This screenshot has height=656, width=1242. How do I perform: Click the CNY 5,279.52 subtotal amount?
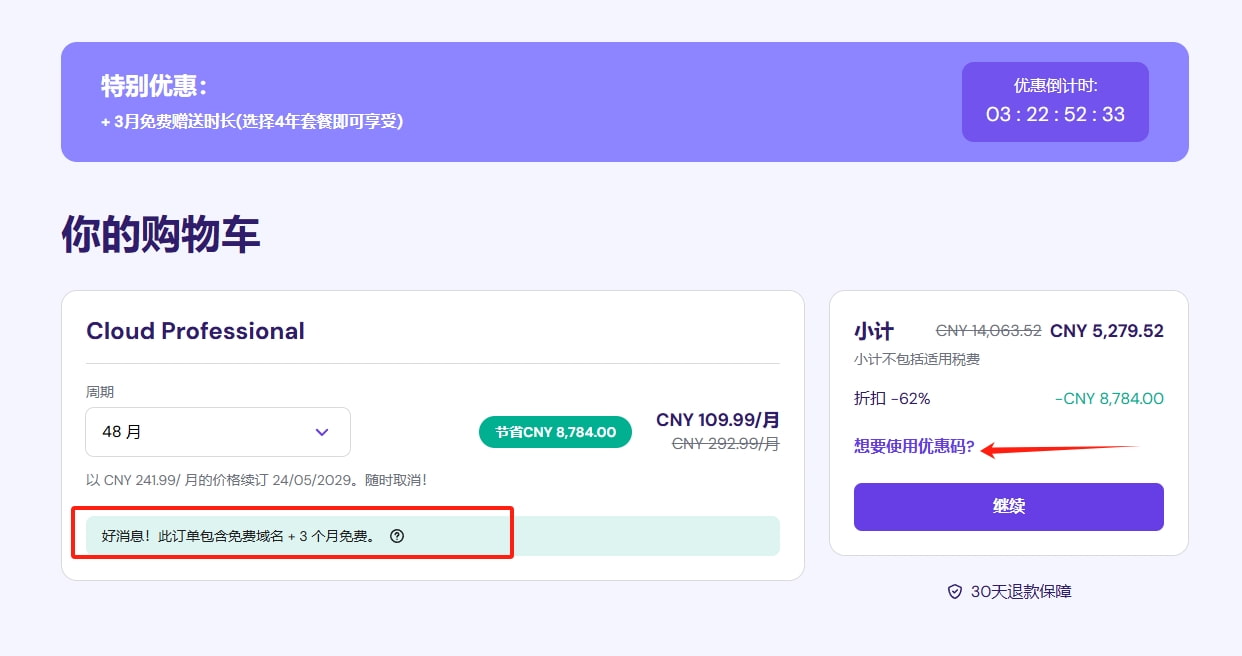click(1106, 330)
